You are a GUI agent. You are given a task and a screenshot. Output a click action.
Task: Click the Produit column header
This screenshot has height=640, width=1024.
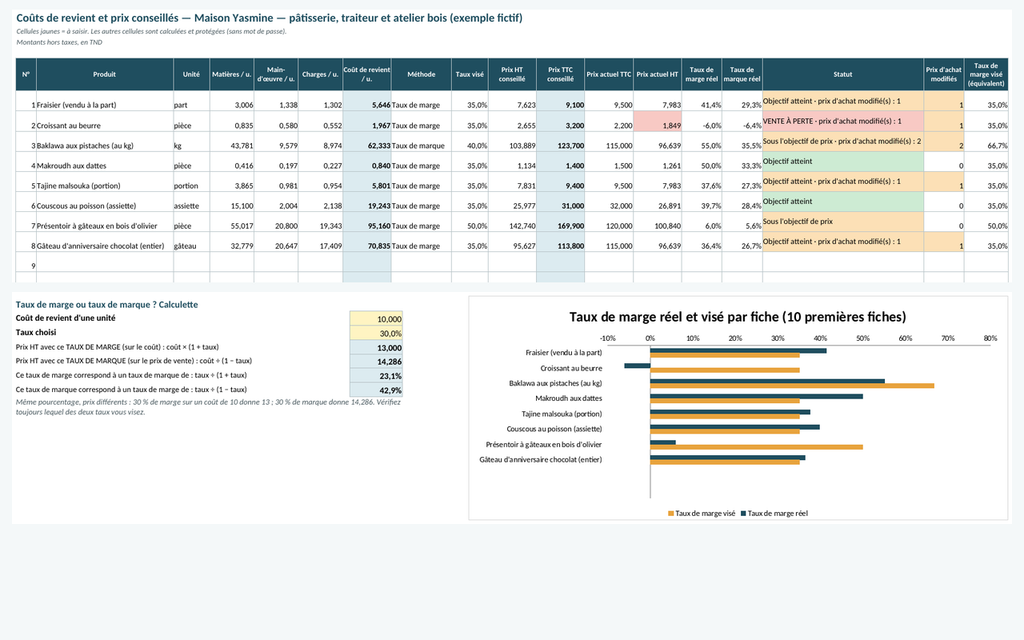click(x=104, y=74)
